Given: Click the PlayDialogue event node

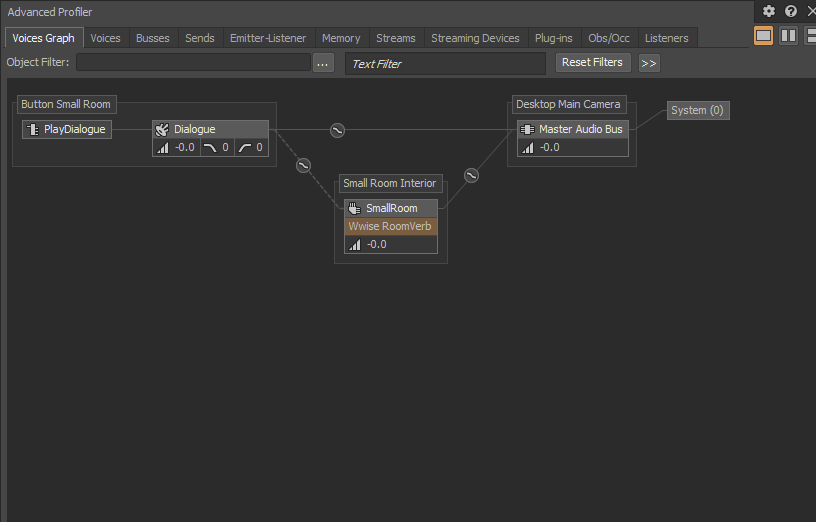Looking at the screenshot, I should pyautogui.click(x=66, y=129).
